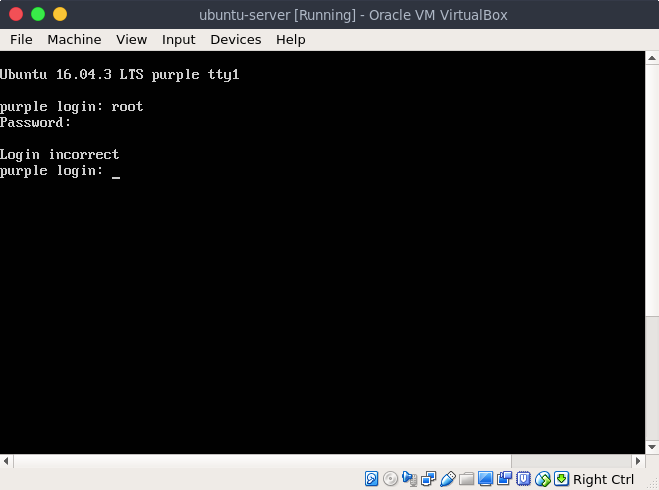Click the USB devices status icon
The width and height of the screenshot is (659, 490).
(448, 479)
